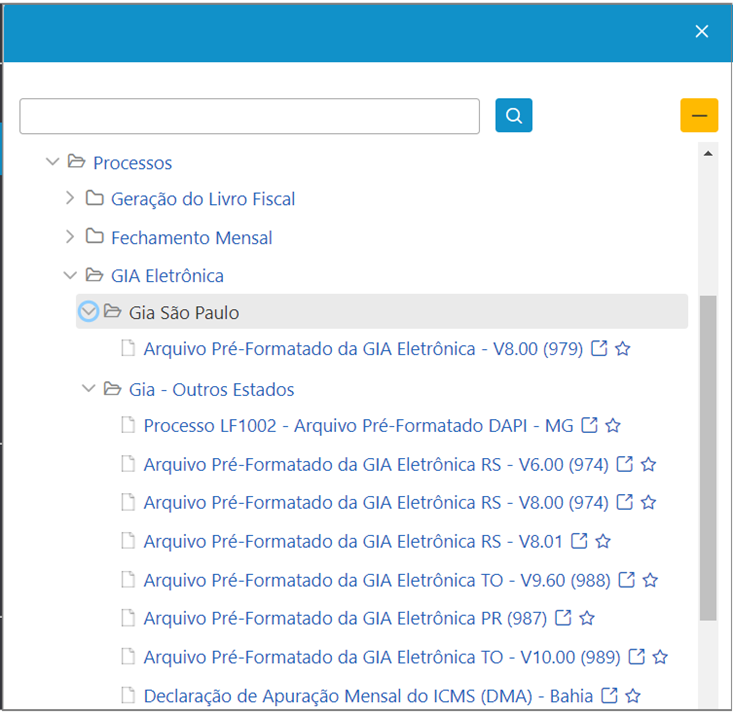Viewport: 733px width, 713px height.
Task: Open RS - V8.00 (974) in new window icon
Action: click(625, 502)
